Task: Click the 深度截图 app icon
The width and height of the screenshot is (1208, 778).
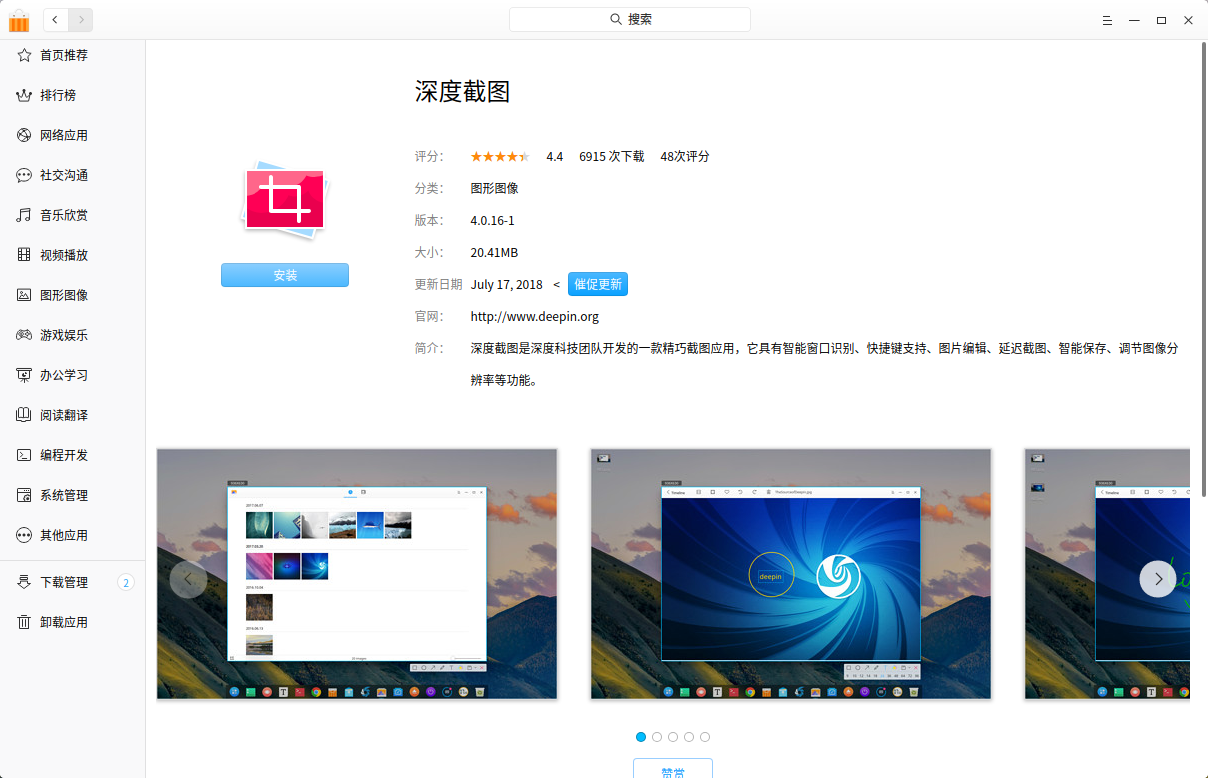Action: click(286, 200)
